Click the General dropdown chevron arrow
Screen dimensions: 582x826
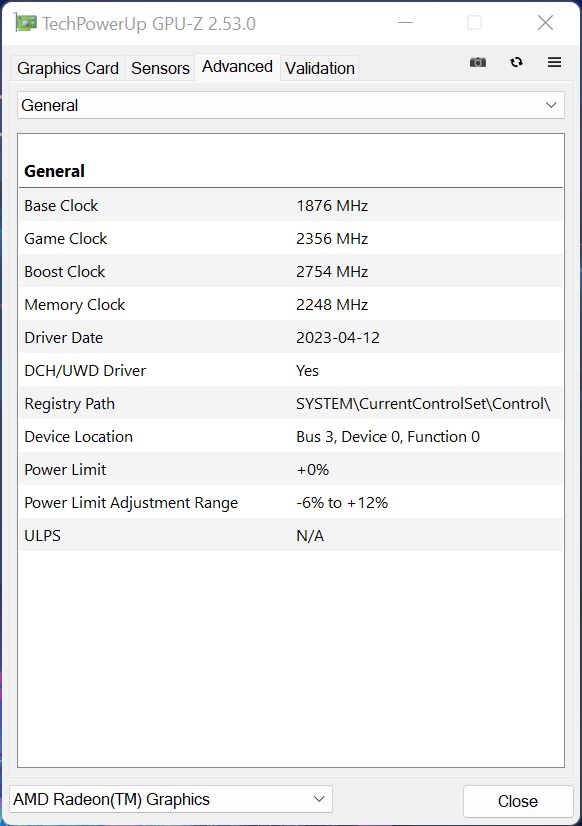551,105
